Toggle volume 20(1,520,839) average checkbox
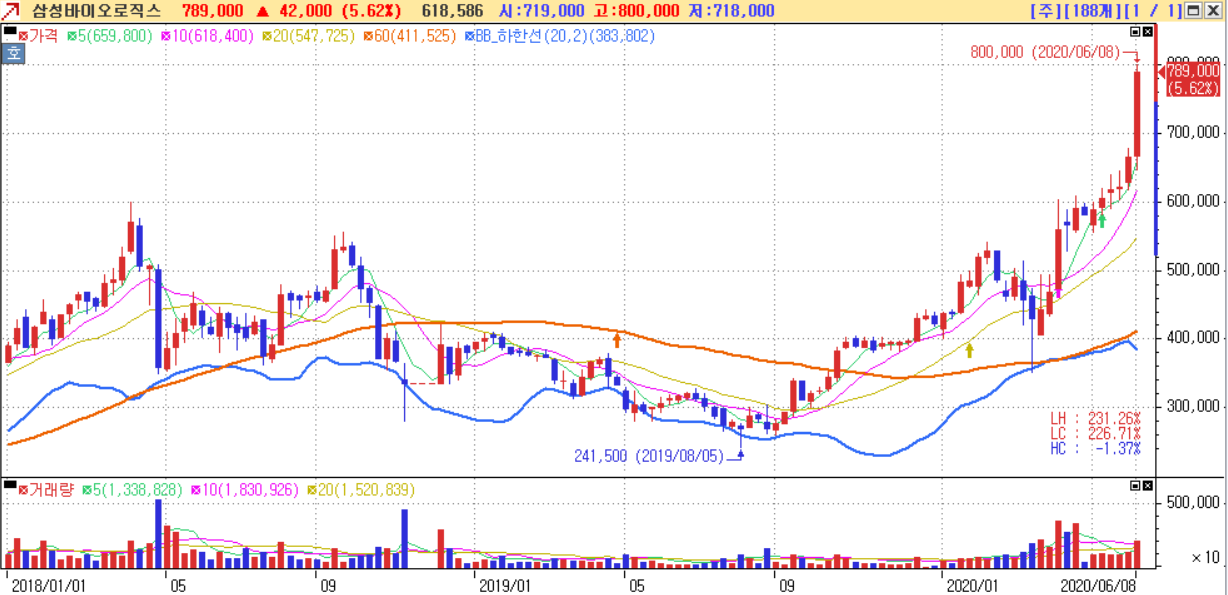The image size is (1228, 595). (311, 489)
